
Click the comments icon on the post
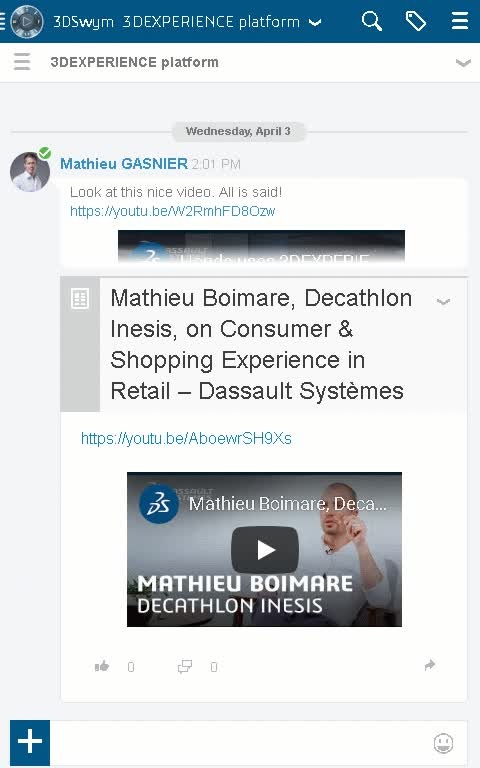tap(185, 666)
